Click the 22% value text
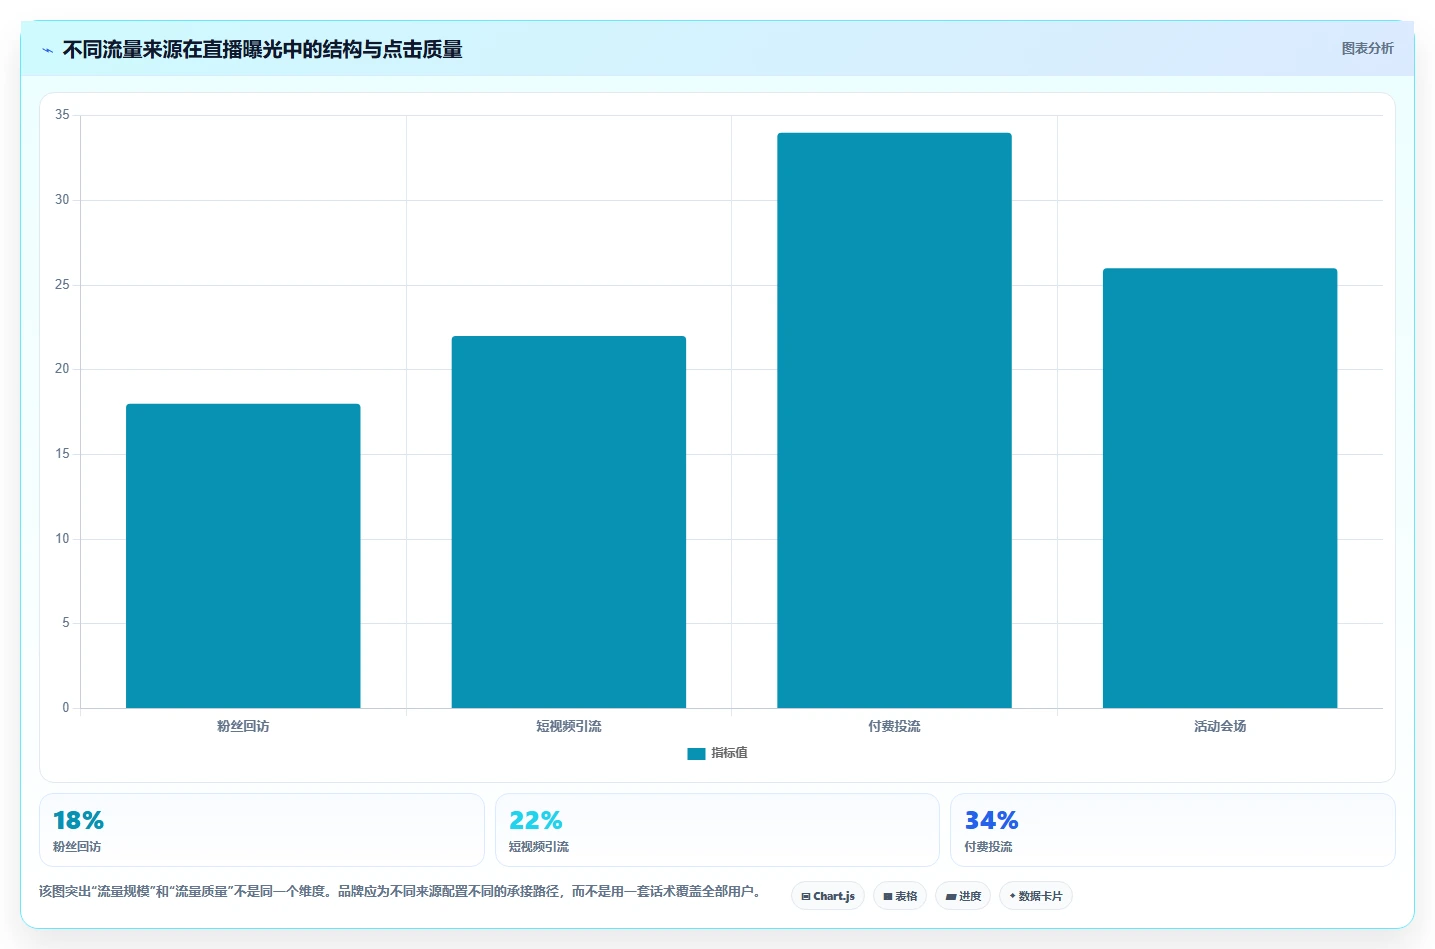The image size is (1435, 949). (535, 821)
